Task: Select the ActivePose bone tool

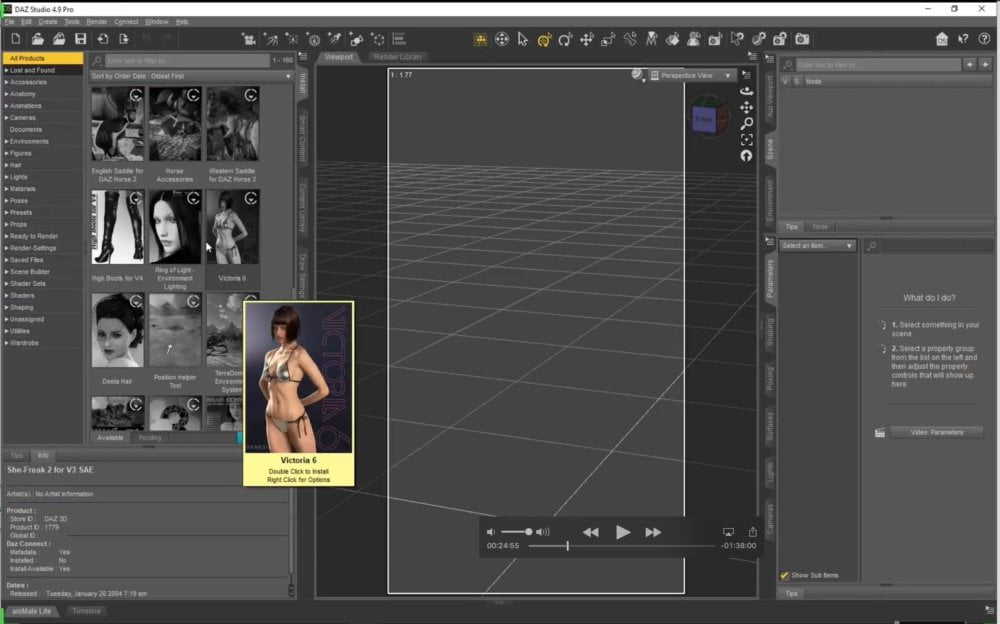Action: click(629, 40)
